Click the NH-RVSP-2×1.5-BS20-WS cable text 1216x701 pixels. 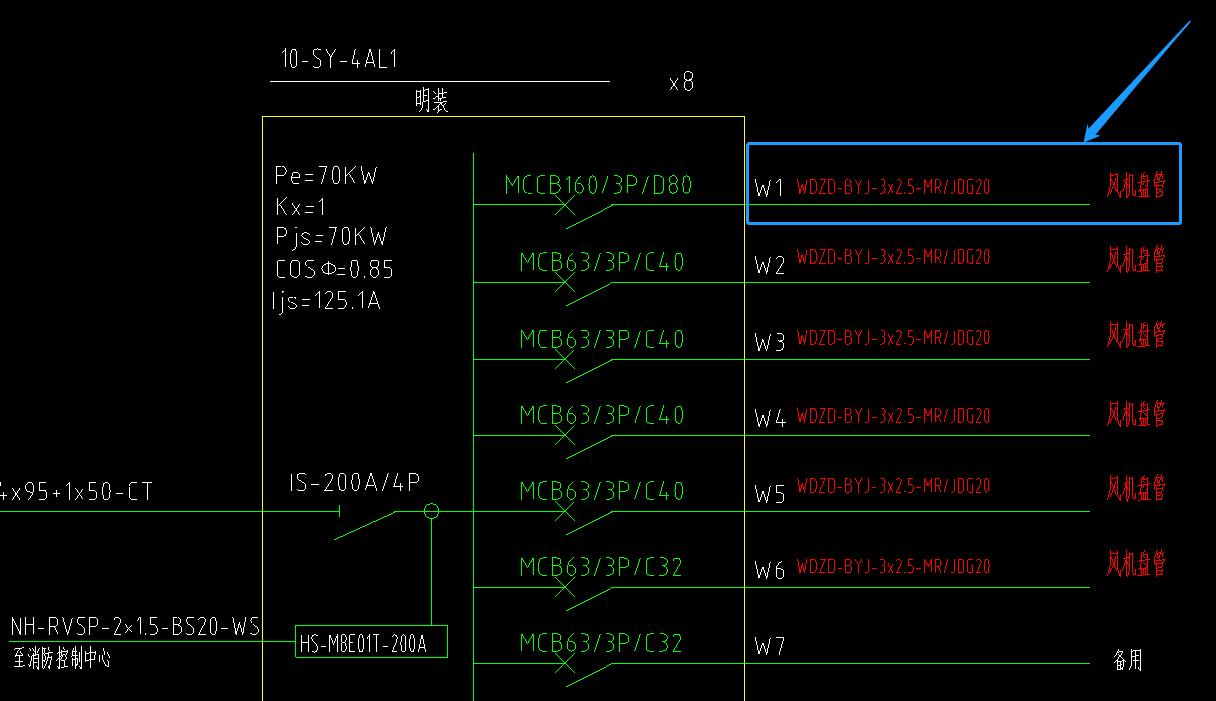point(135,627)
